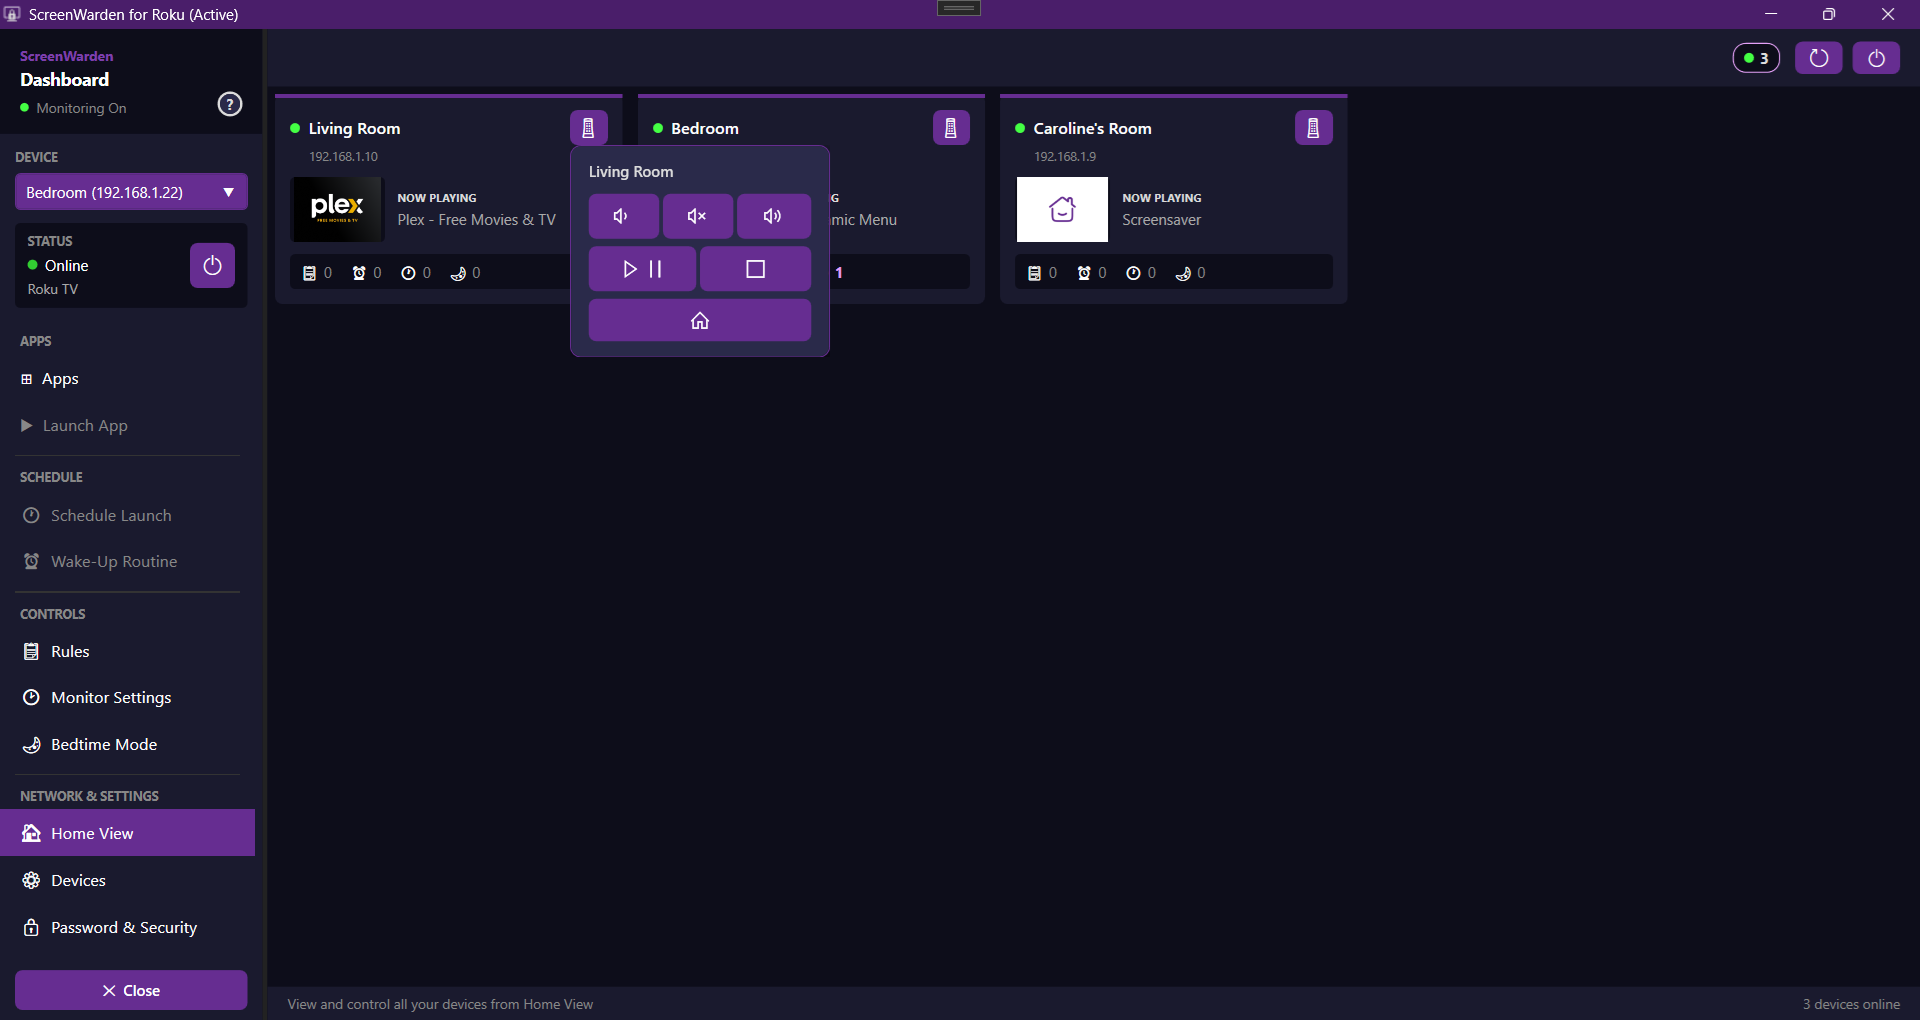
Task: Click Caroline's Room card title
Action: (x=1092, y=129)
